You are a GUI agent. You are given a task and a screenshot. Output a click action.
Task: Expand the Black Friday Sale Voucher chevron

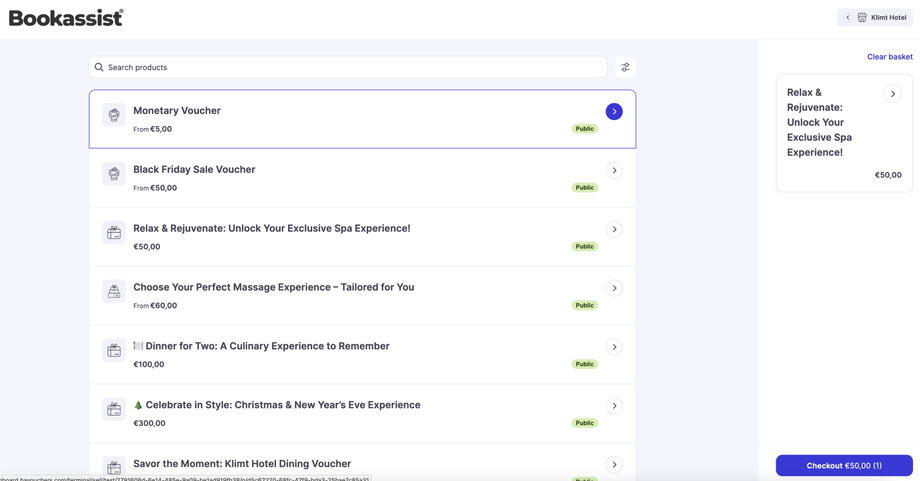(x=614, y=170)
